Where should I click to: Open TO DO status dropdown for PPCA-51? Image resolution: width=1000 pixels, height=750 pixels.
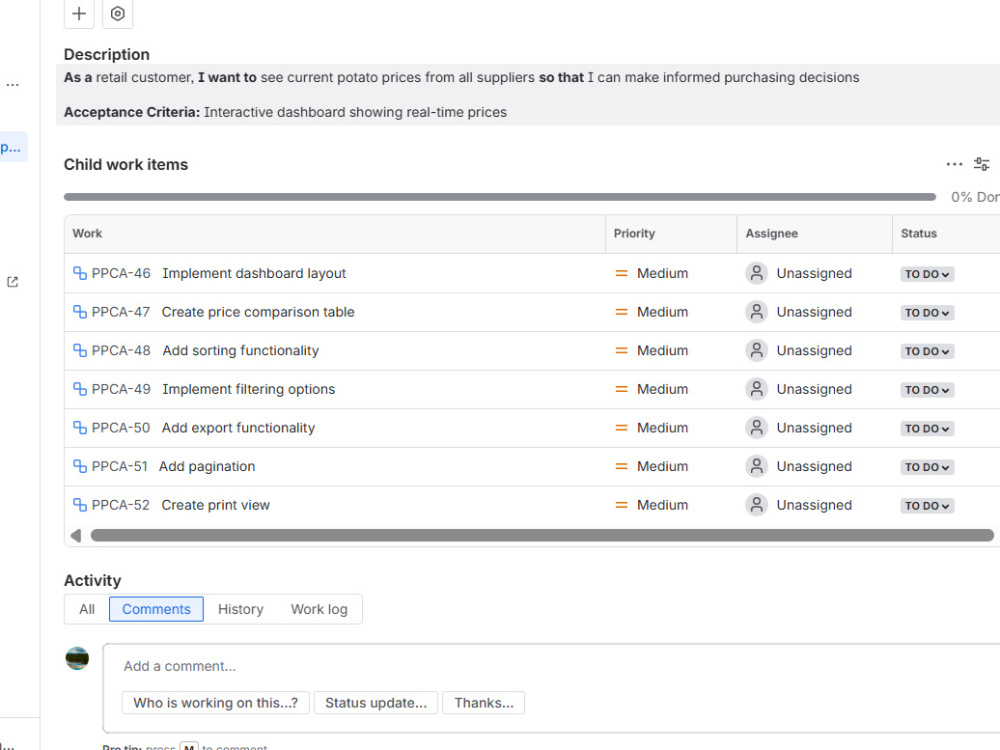coord(927,467)
